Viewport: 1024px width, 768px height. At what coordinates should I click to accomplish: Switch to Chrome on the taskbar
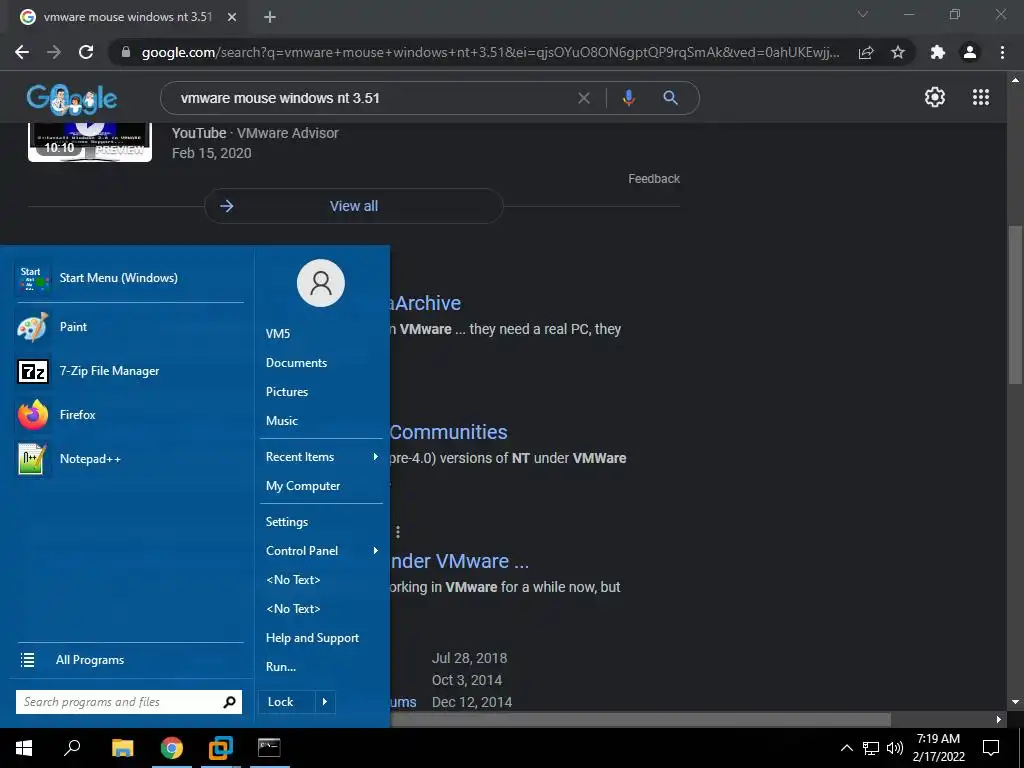[172, 748]
